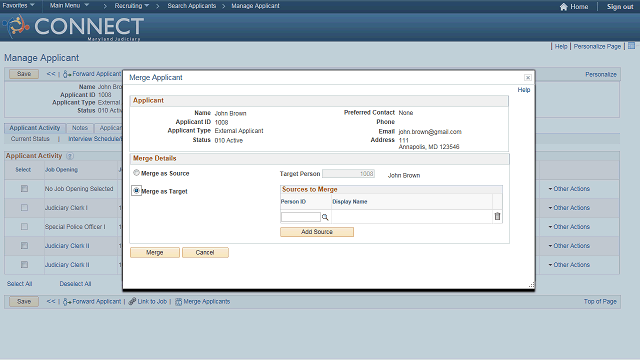Check the Judiciary Clerk I row checkbox
Image resolution: width=640 pixels, height=360 pixels.
24,208
